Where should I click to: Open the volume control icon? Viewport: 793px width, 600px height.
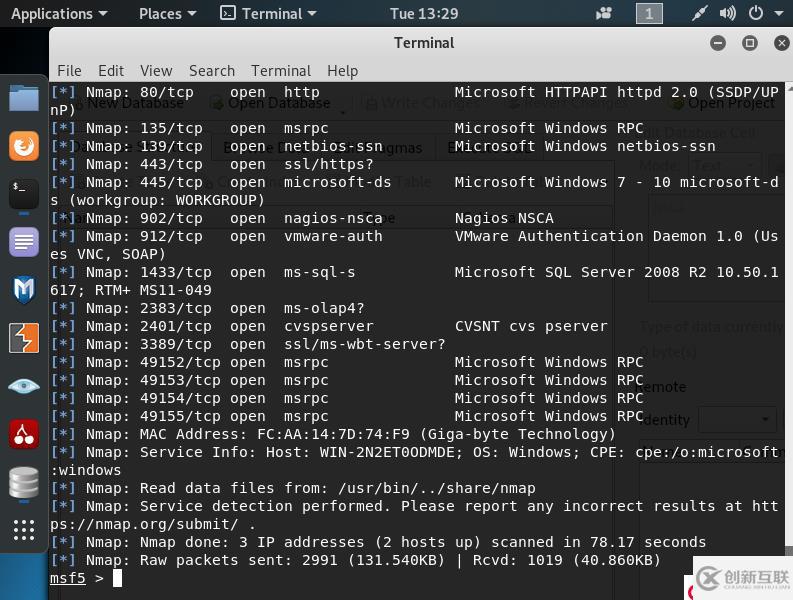[727, 14]
